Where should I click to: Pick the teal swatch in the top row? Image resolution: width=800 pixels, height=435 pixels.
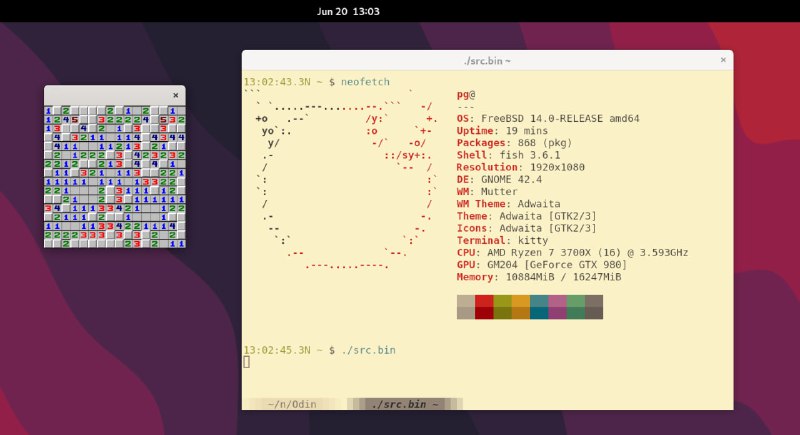point(539,300)
